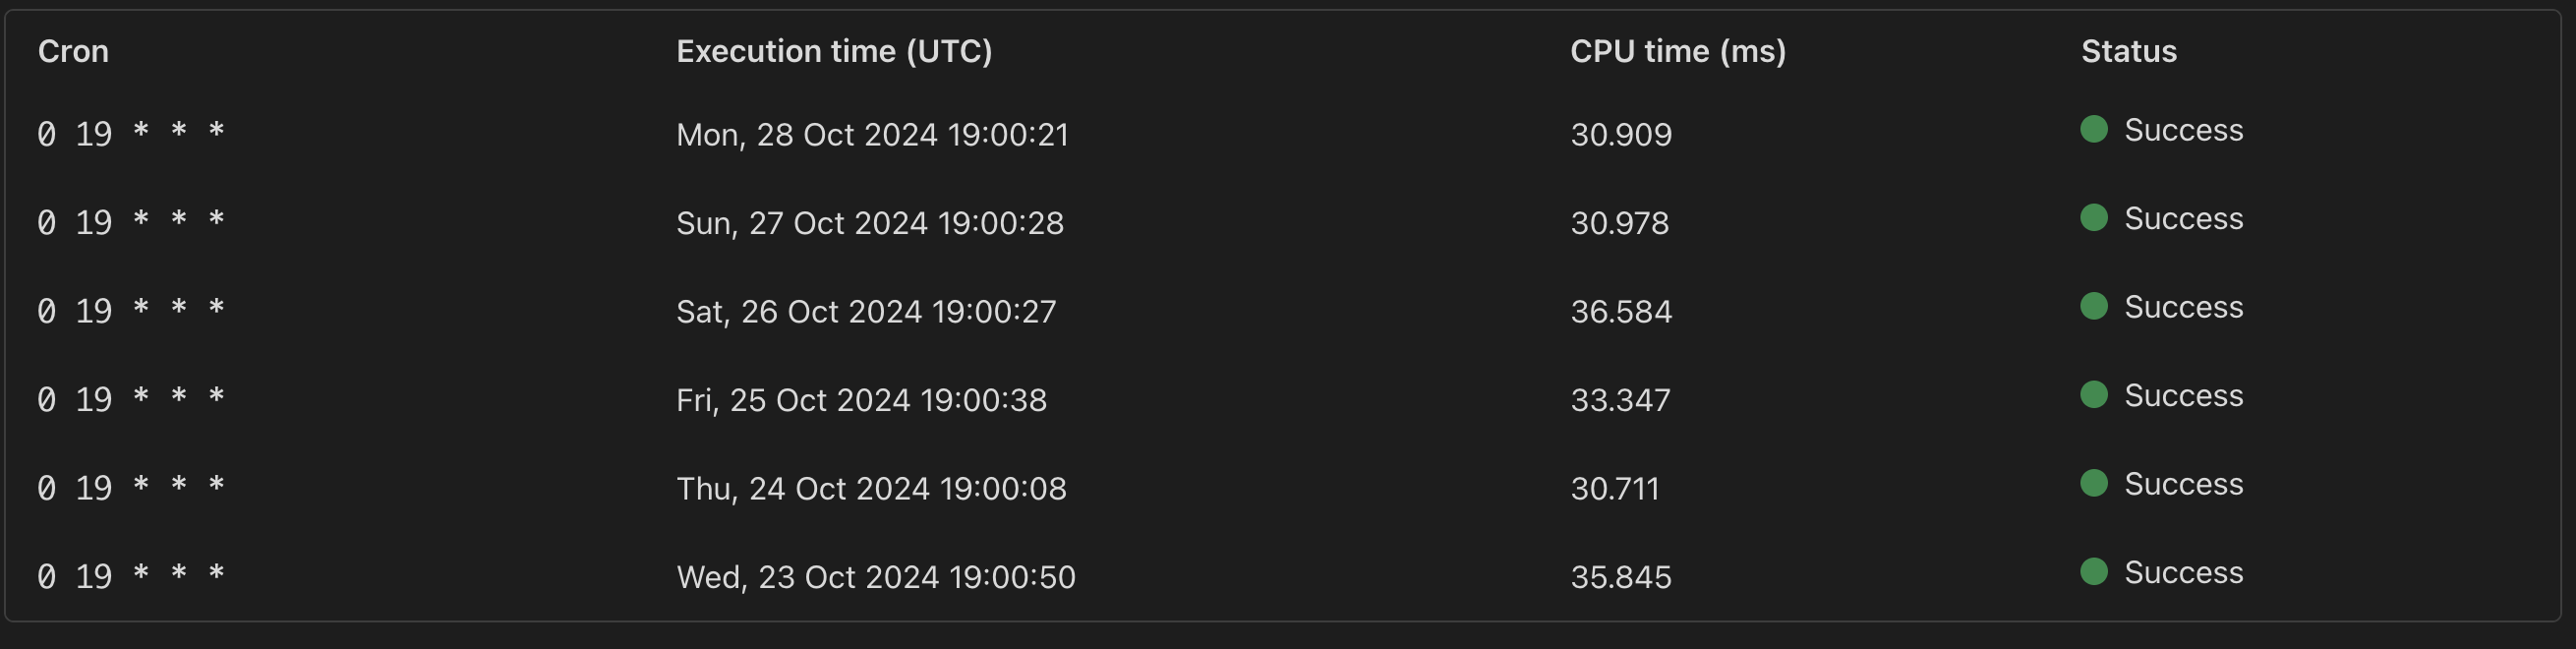2576x649 pixels.
Task: Click CPU time value 36.584
Action: [1621, 311]
